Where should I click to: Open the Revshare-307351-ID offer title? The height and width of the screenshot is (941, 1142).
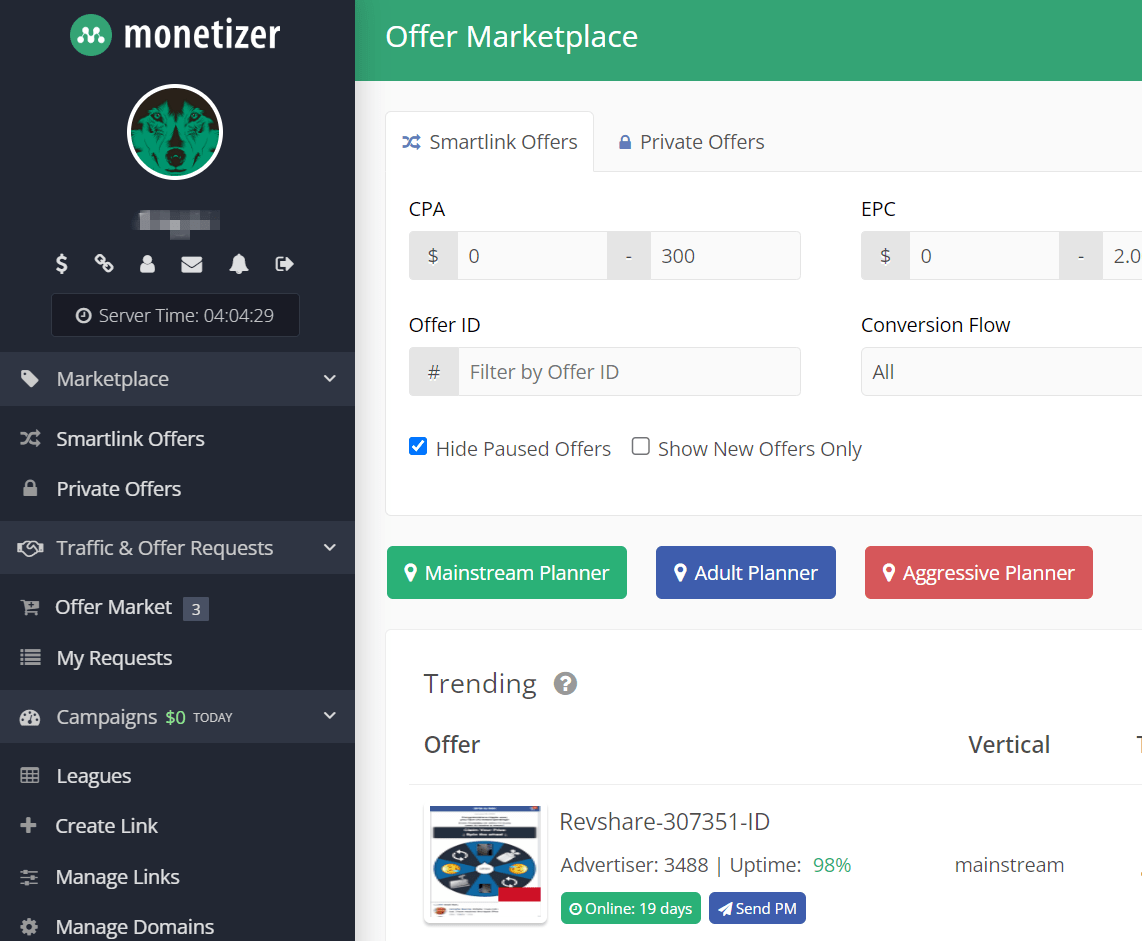point(664,822)
